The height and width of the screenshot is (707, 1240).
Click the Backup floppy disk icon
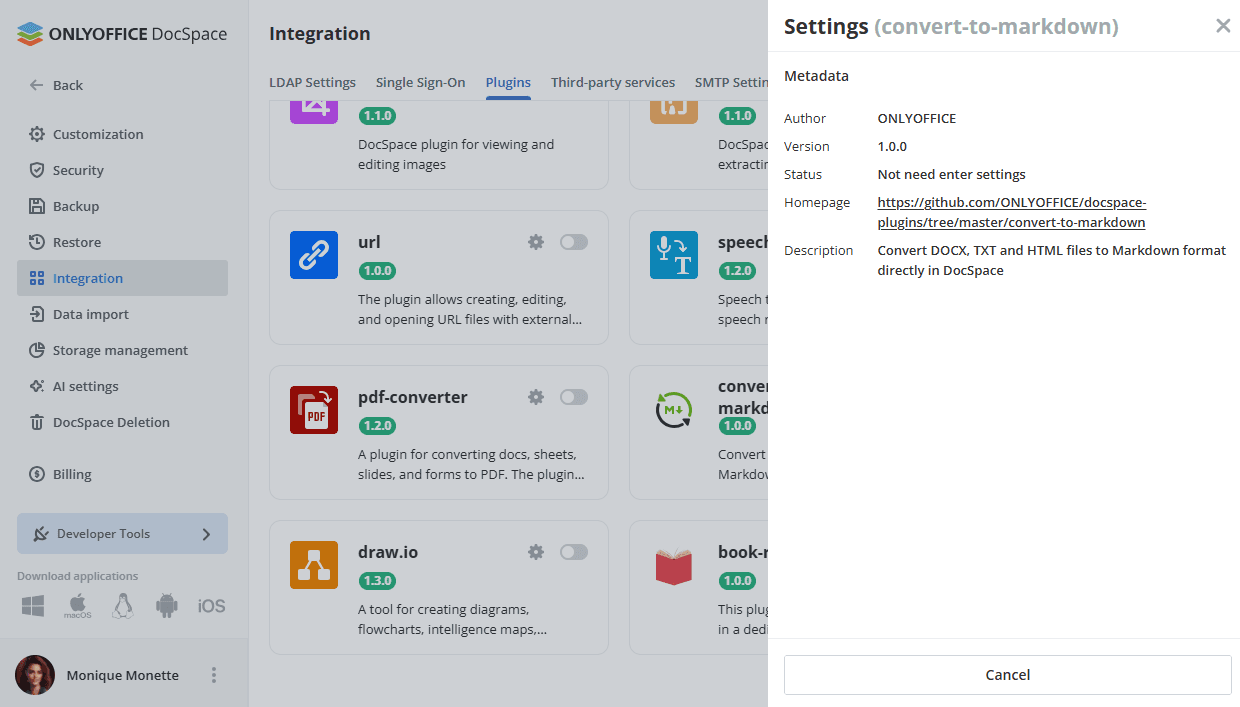37,206
